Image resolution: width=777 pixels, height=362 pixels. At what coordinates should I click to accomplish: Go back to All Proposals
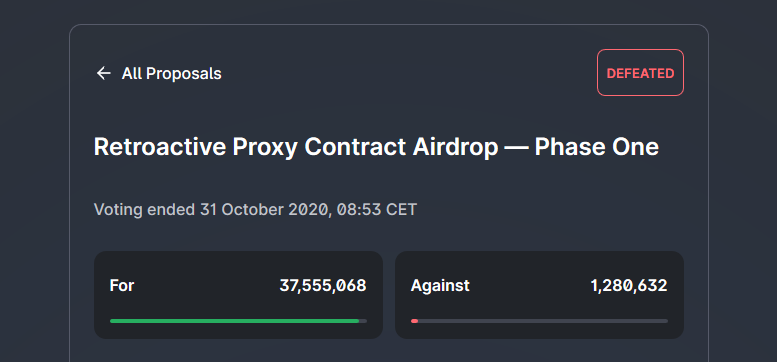tap(159, 73)
